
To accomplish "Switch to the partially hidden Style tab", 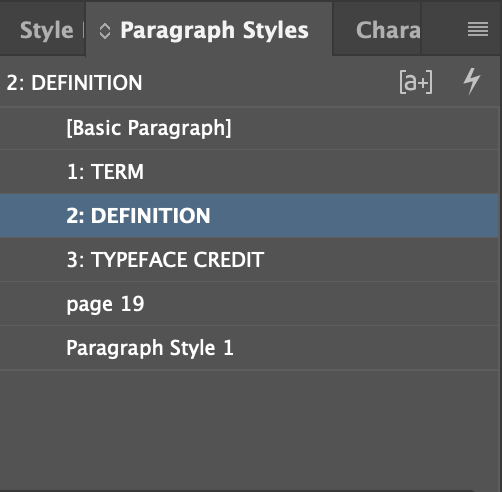I will click(46, 31).
